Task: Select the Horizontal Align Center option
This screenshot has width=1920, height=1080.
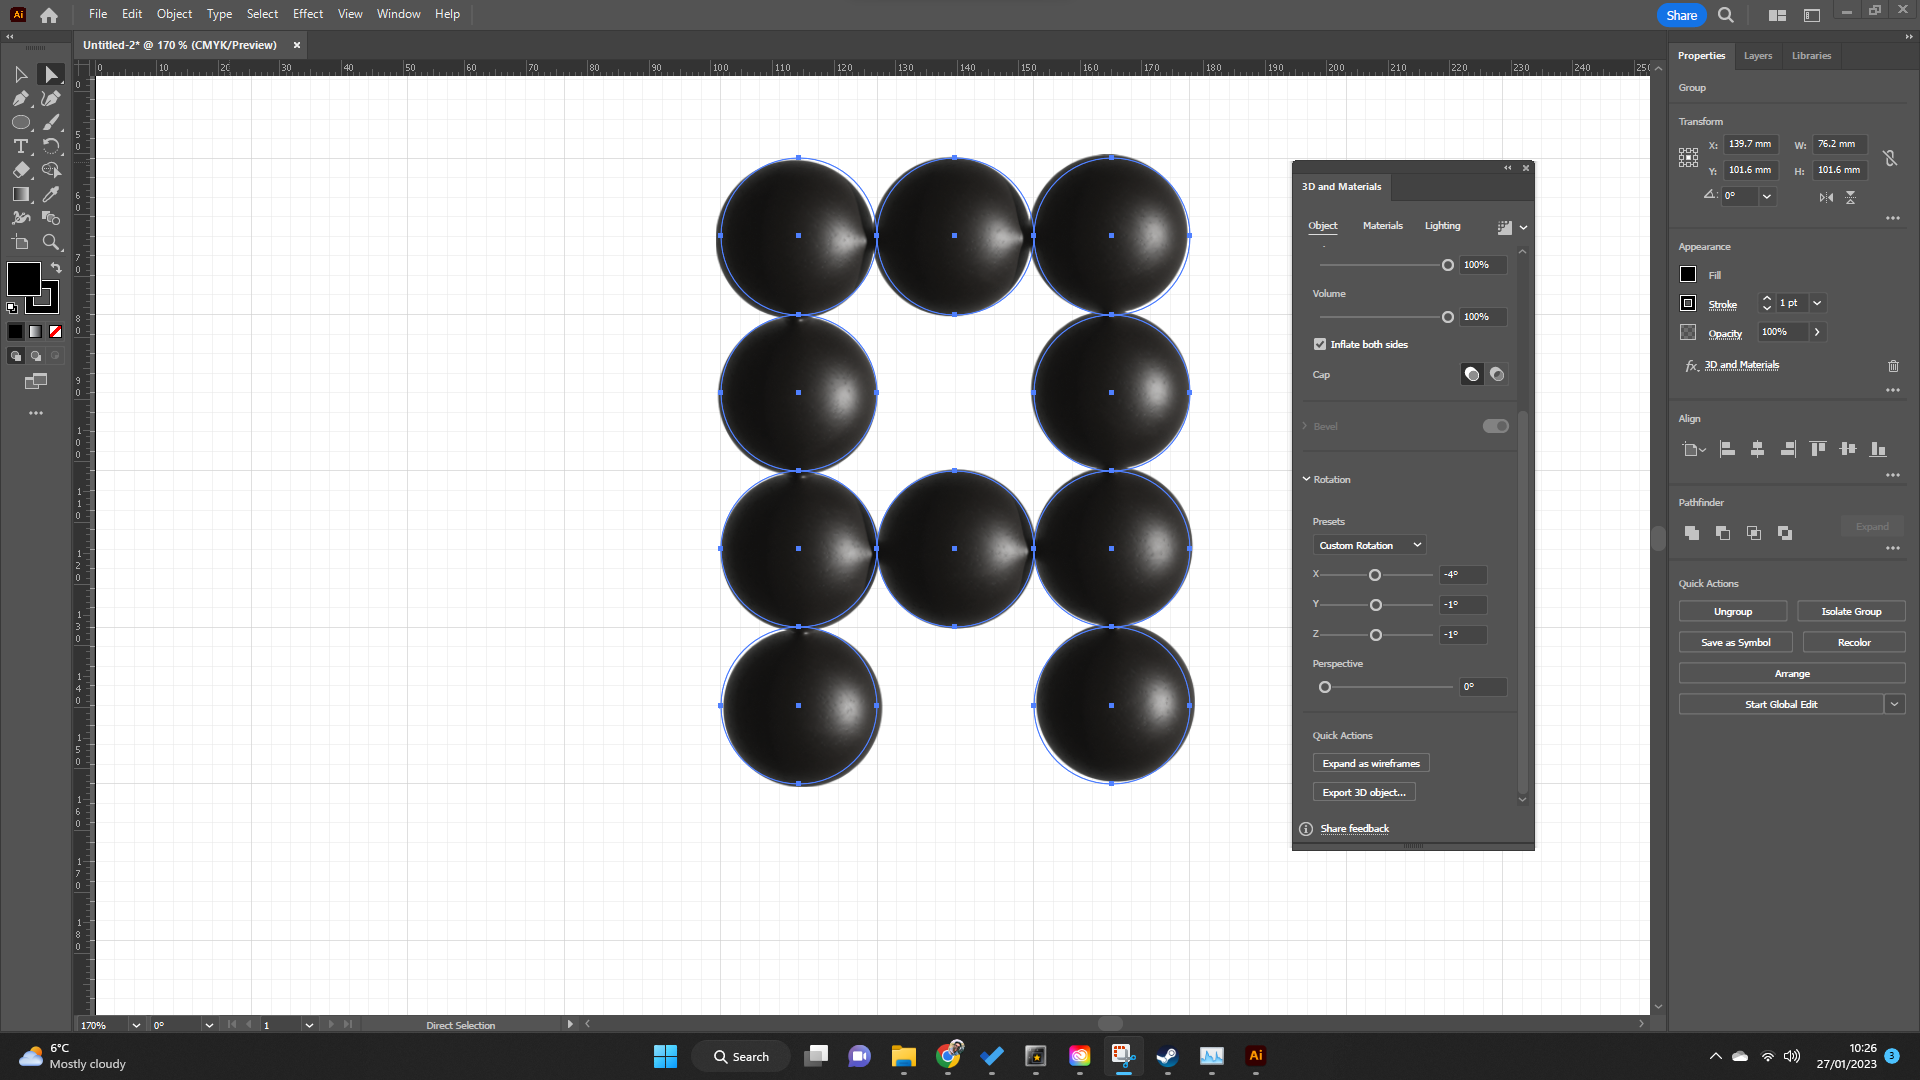Action: (x=1758, y=449)
